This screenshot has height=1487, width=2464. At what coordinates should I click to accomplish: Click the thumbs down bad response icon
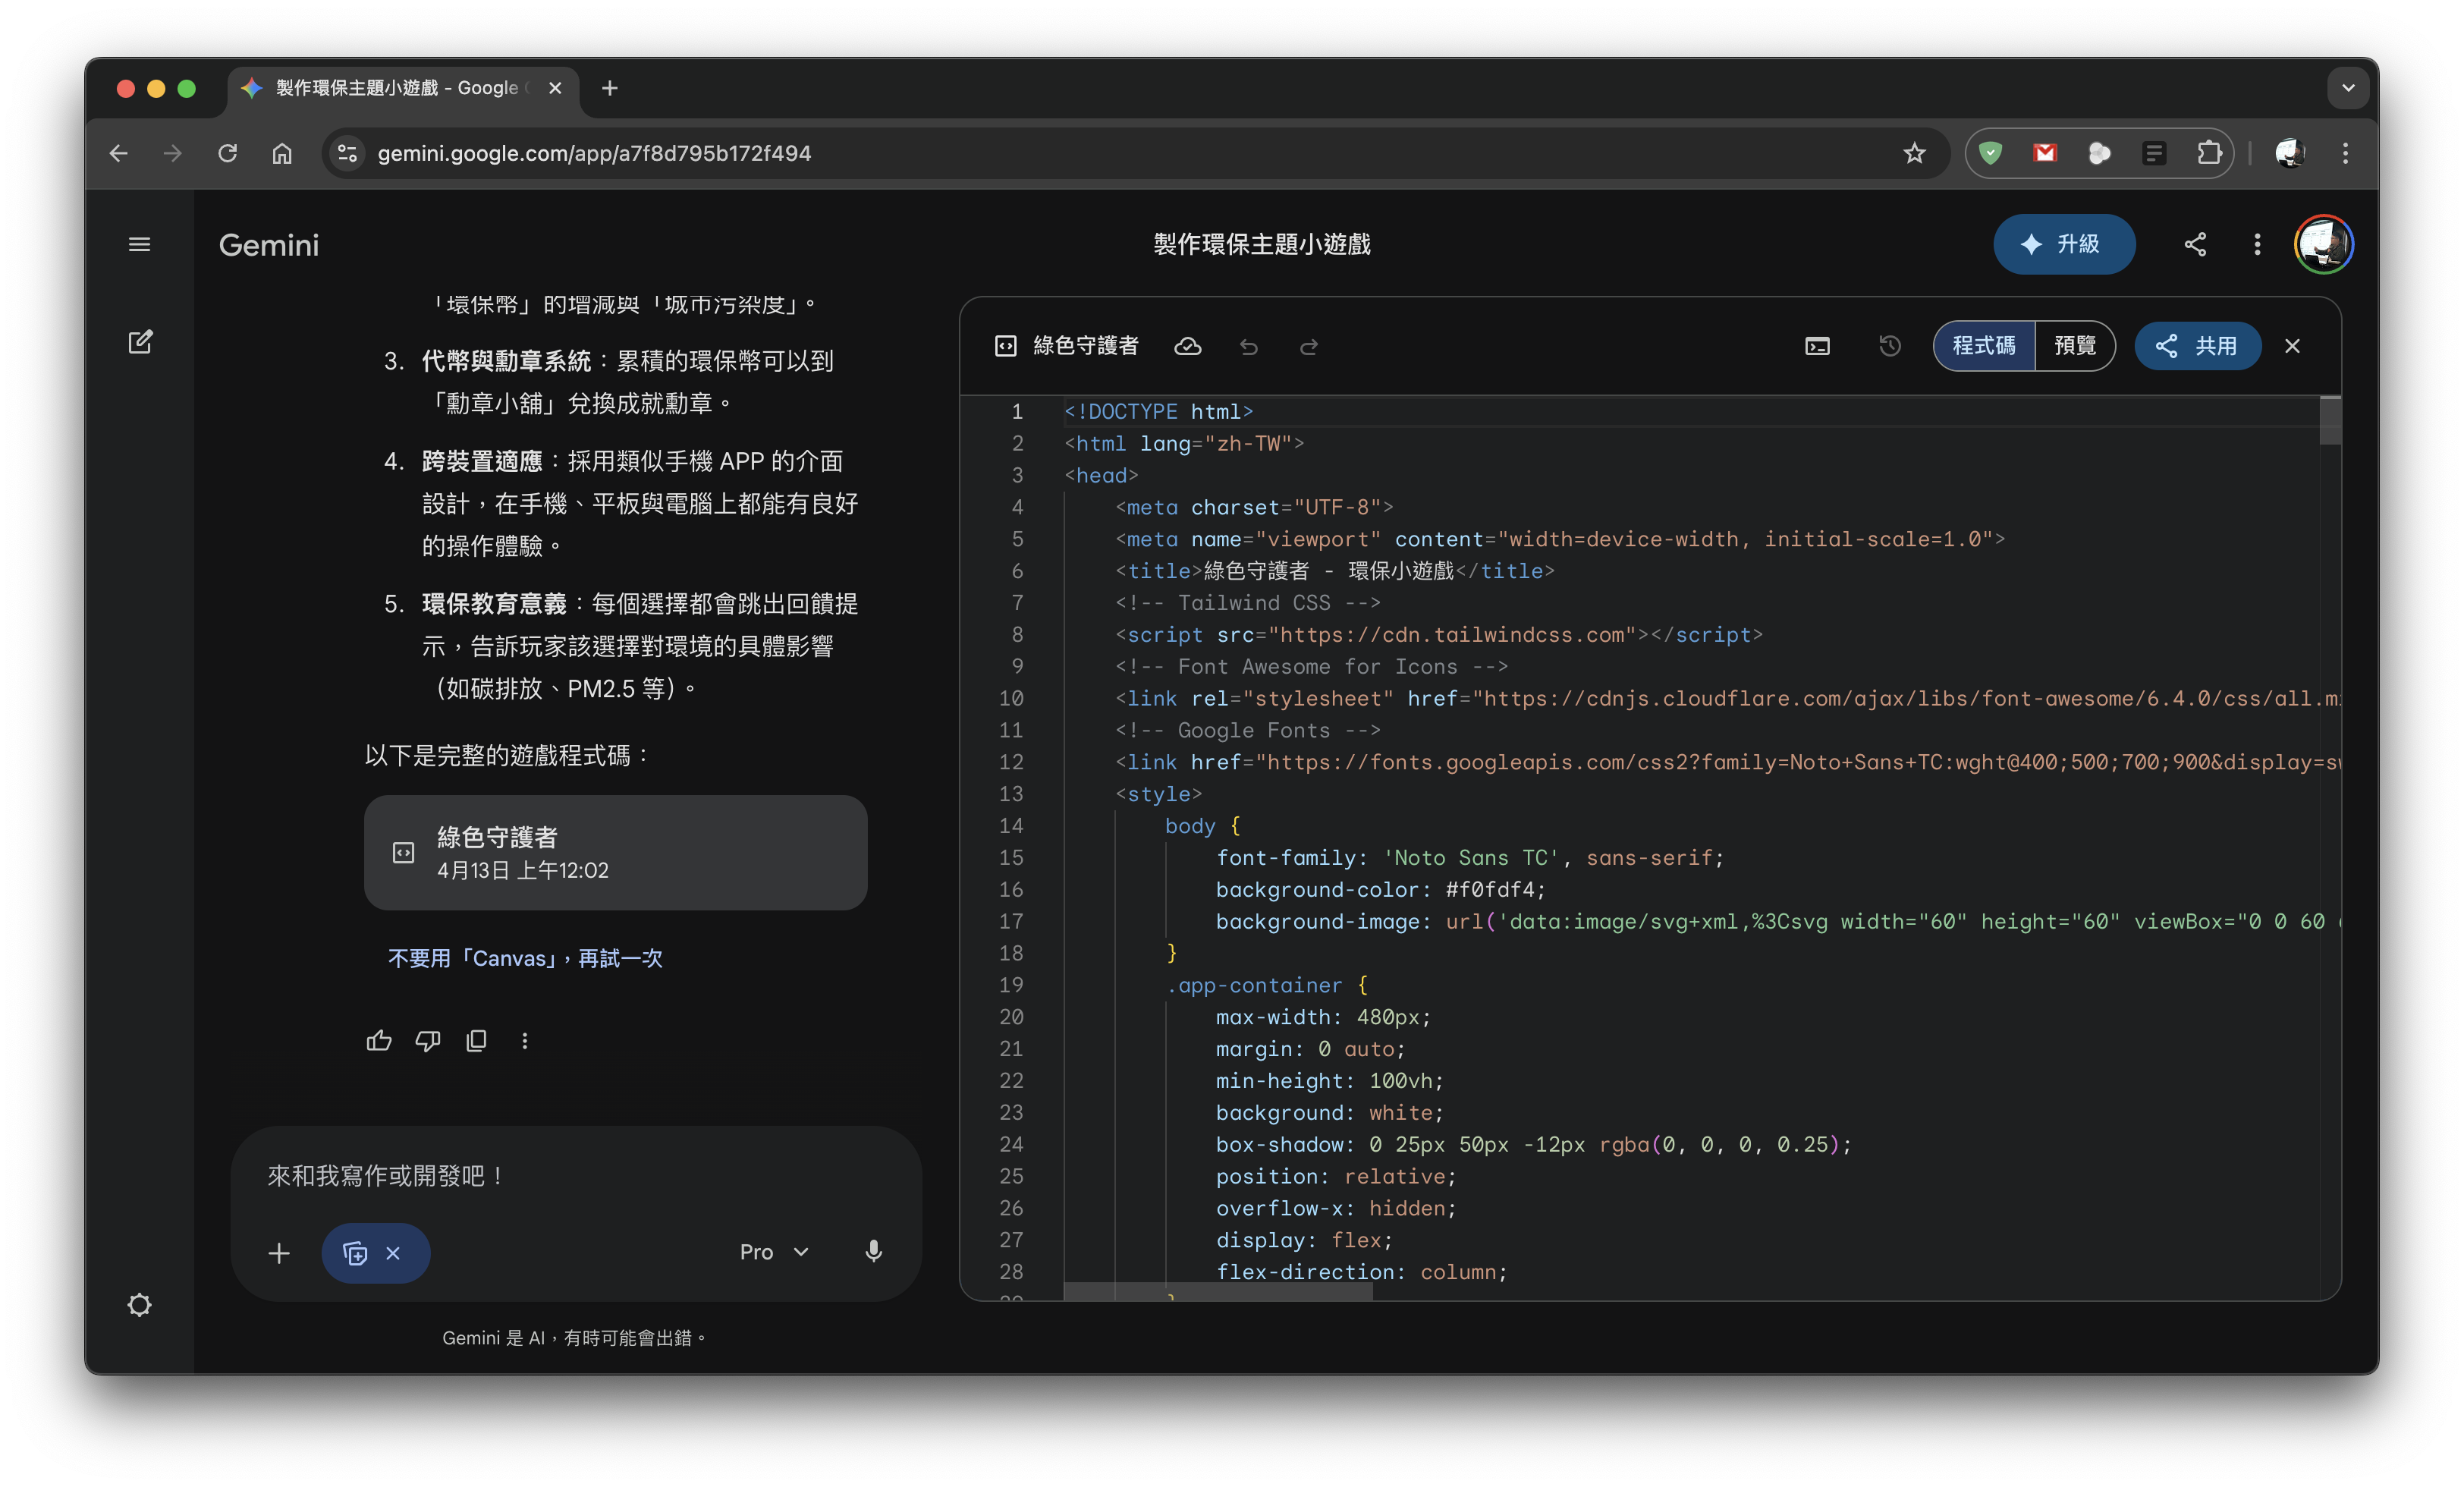[428, 1041]
